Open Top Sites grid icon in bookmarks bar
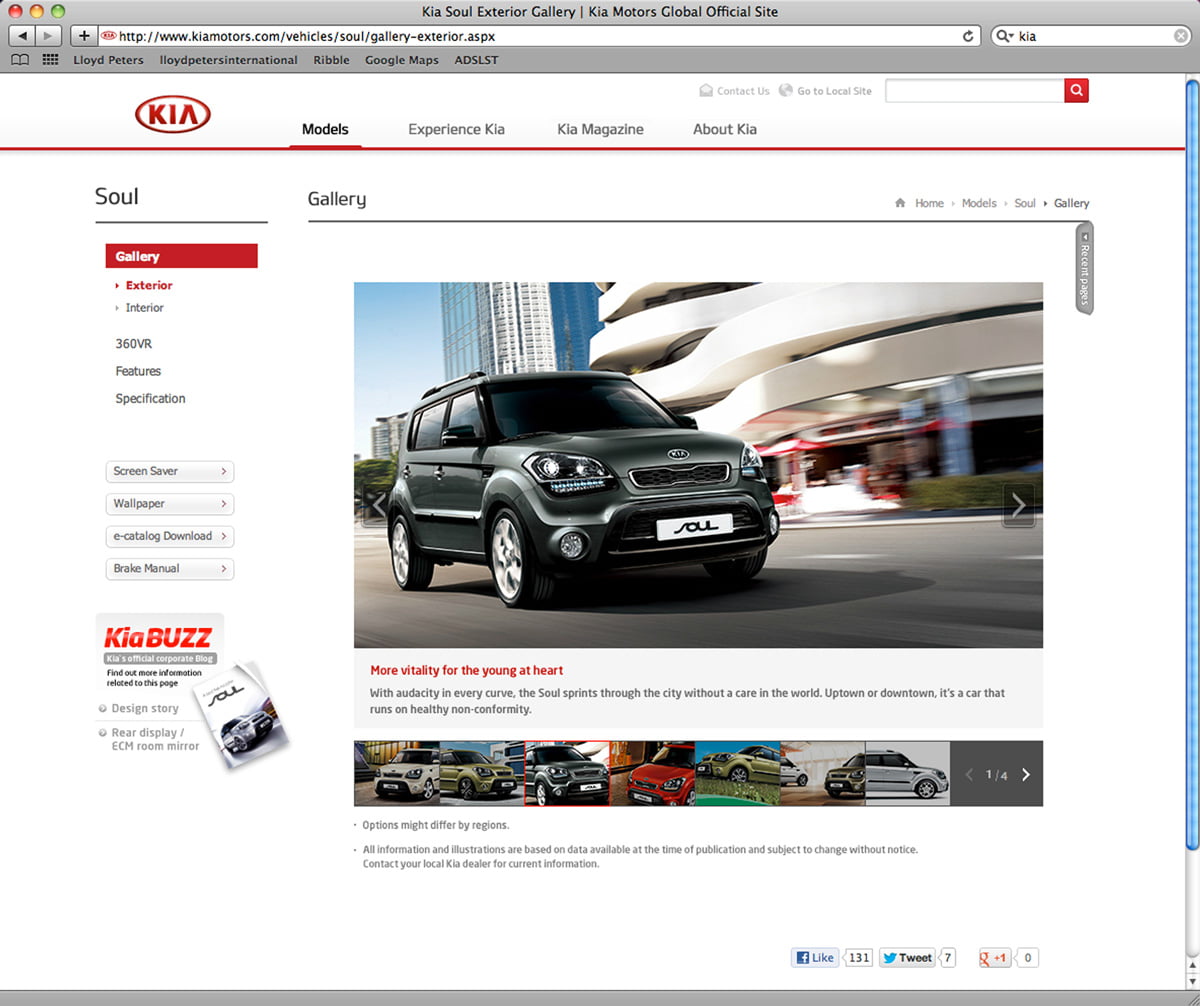 50,60
